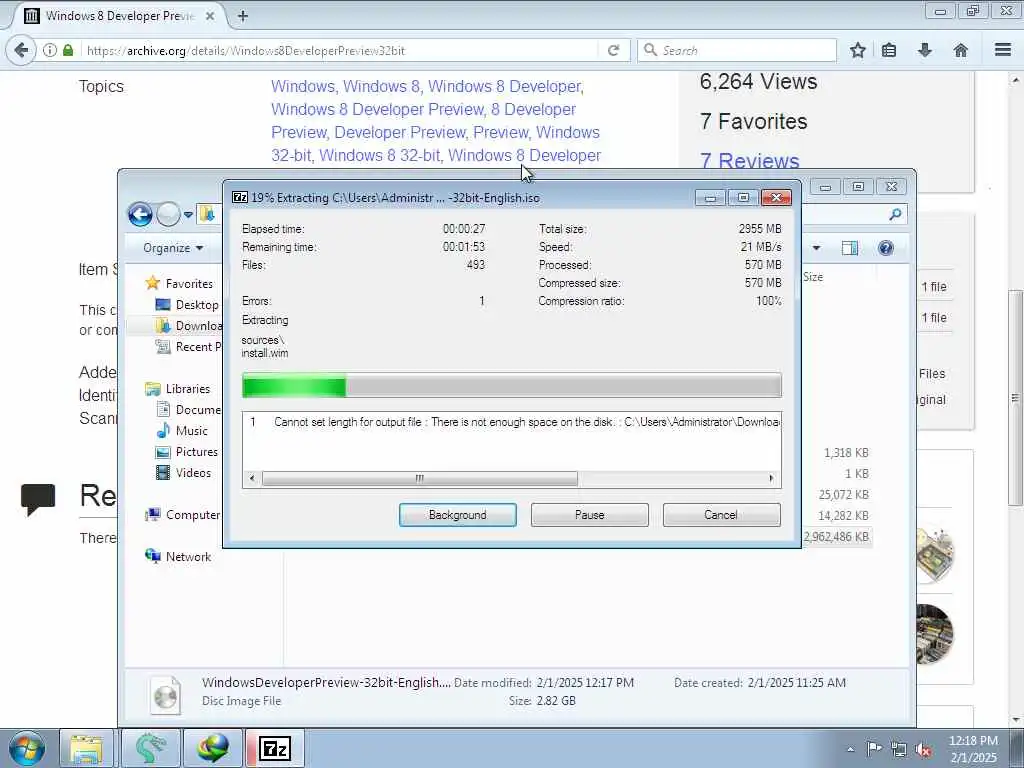Open the 7 Reviews link

tap(750, 161)
